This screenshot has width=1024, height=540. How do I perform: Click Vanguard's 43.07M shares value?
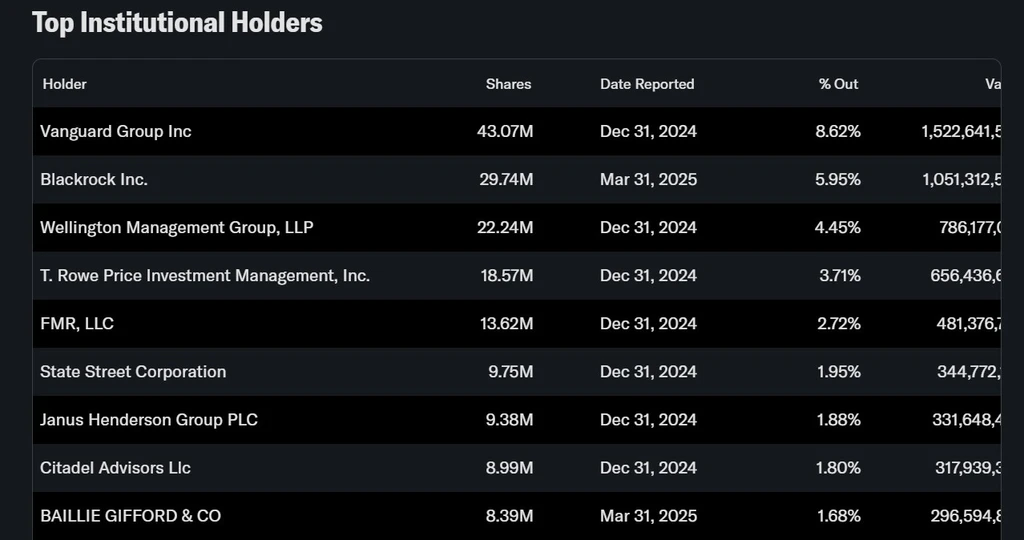point(505,131)
